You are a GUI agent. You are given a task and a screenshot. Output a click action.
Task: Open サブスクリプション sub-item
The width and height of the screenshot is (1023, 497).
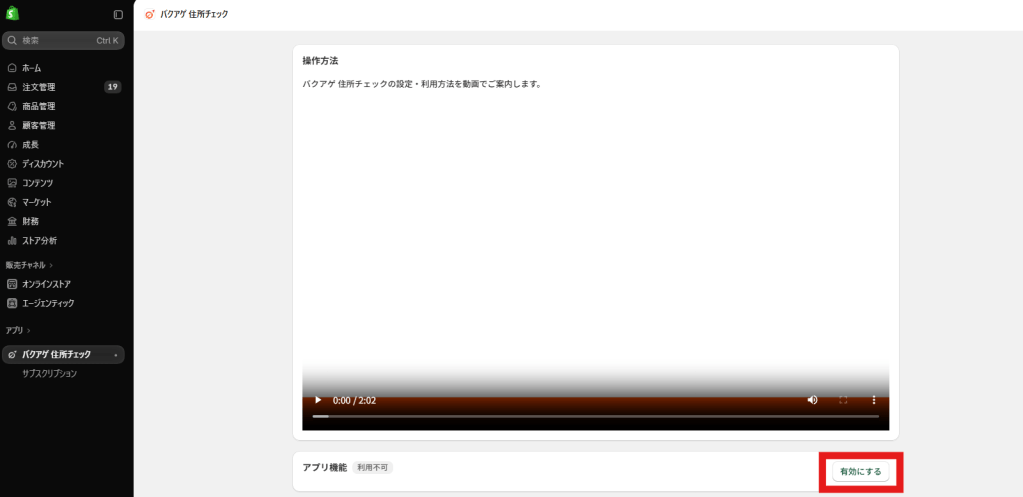point(50,374)
